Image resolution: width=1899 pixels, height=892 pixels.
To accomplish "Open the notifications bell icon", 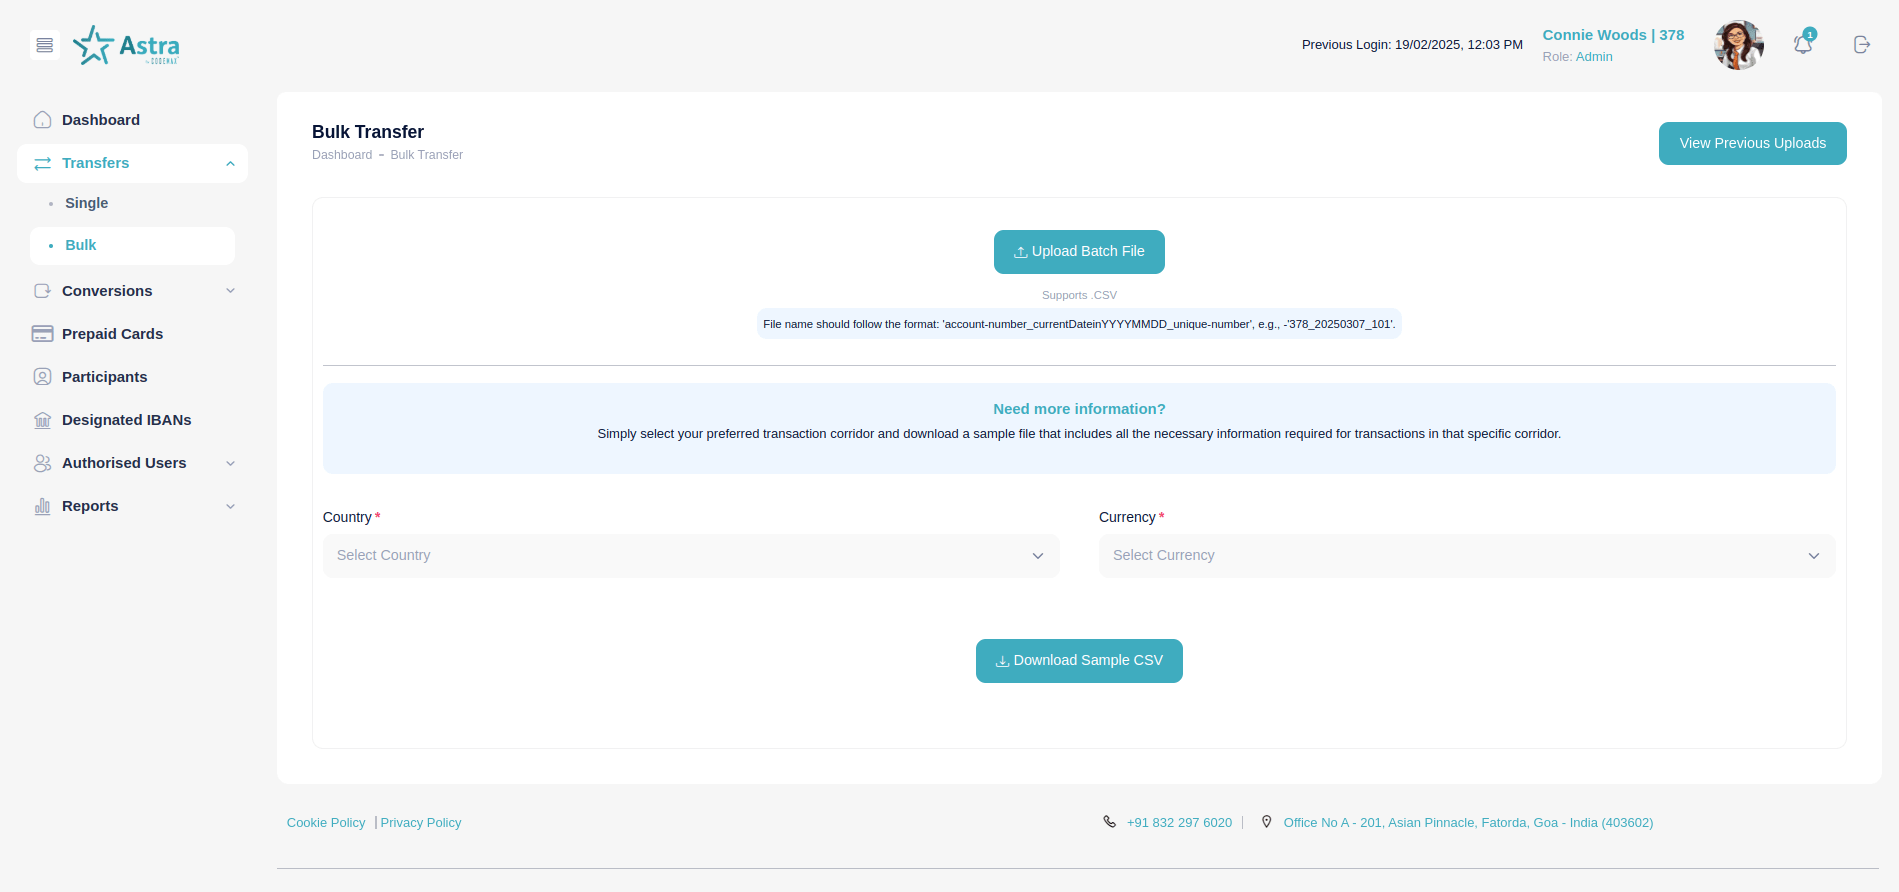I will 1802,45.
